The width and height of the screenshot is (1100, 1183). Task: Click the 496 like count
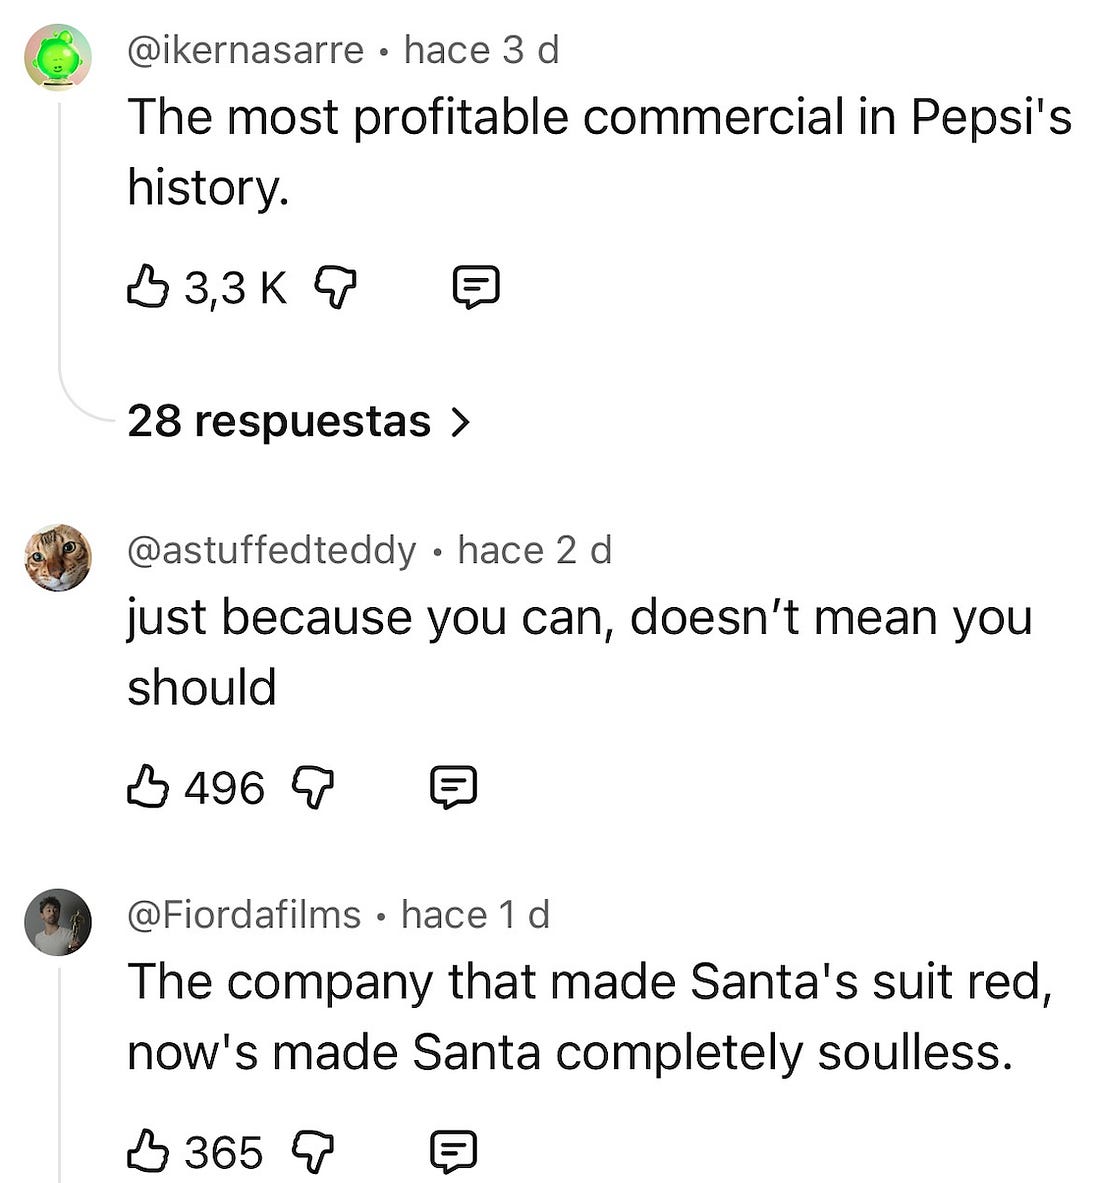coord(225,788)
